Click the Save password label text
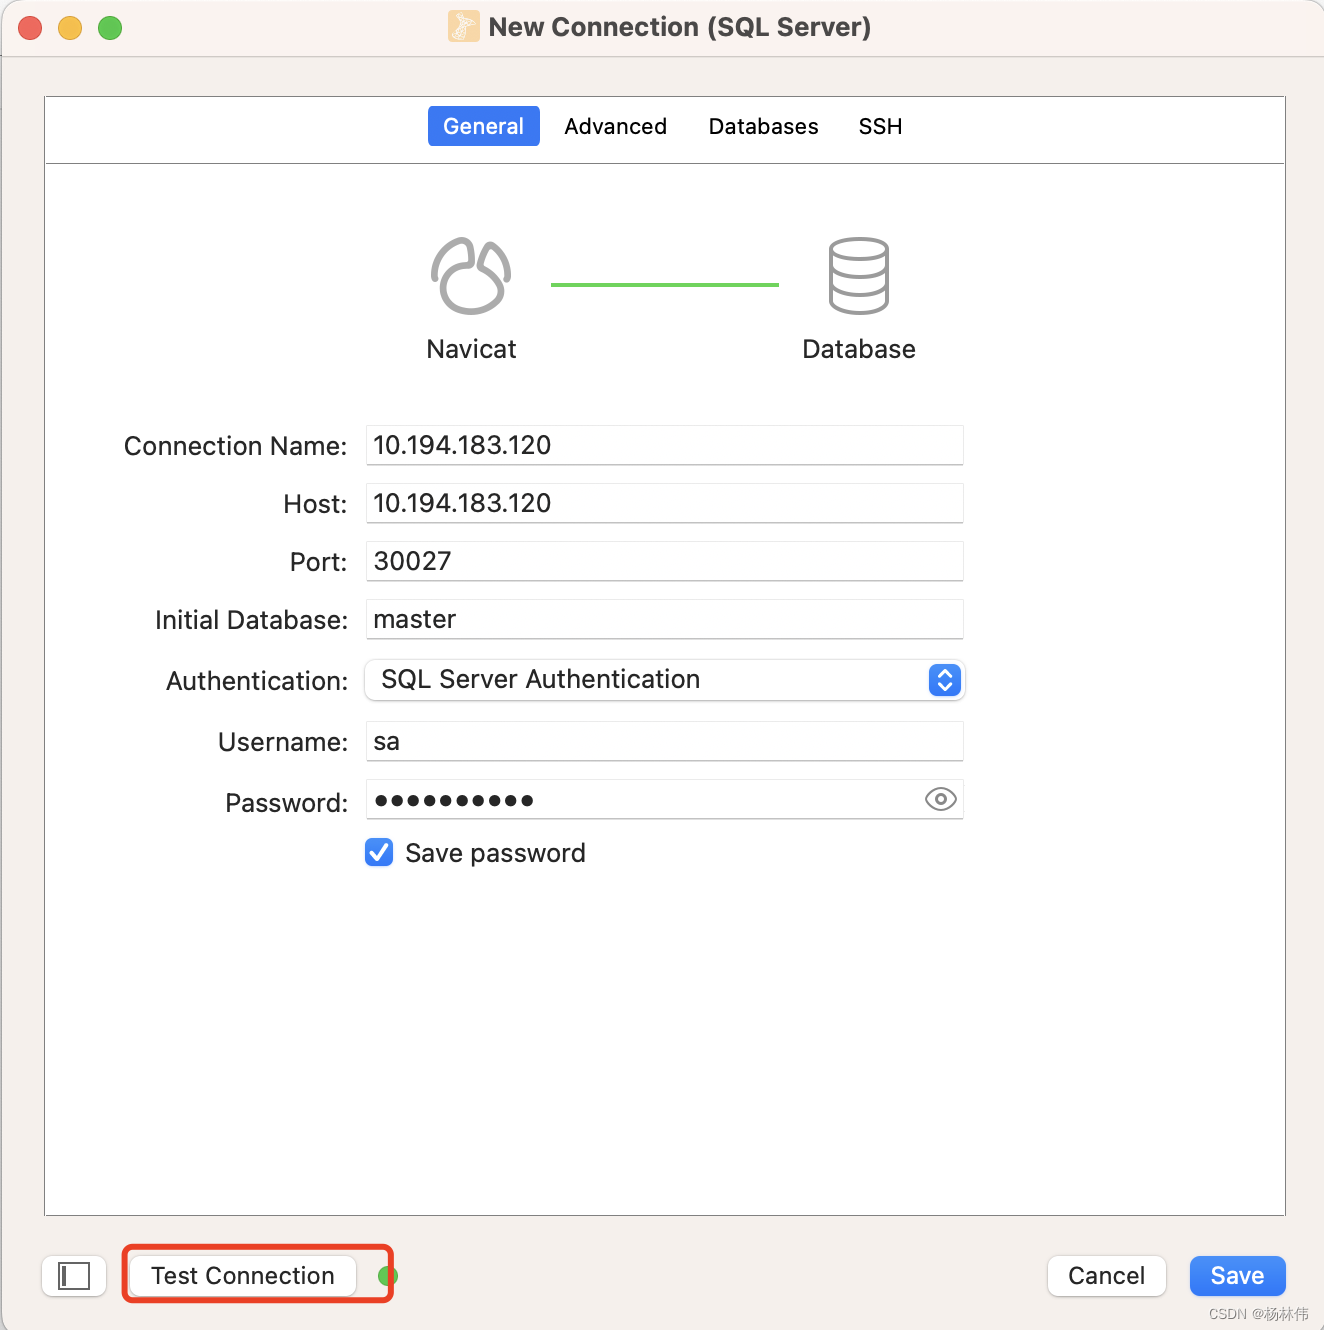This screenshot has width=1324, height=1330. (495, 853)
